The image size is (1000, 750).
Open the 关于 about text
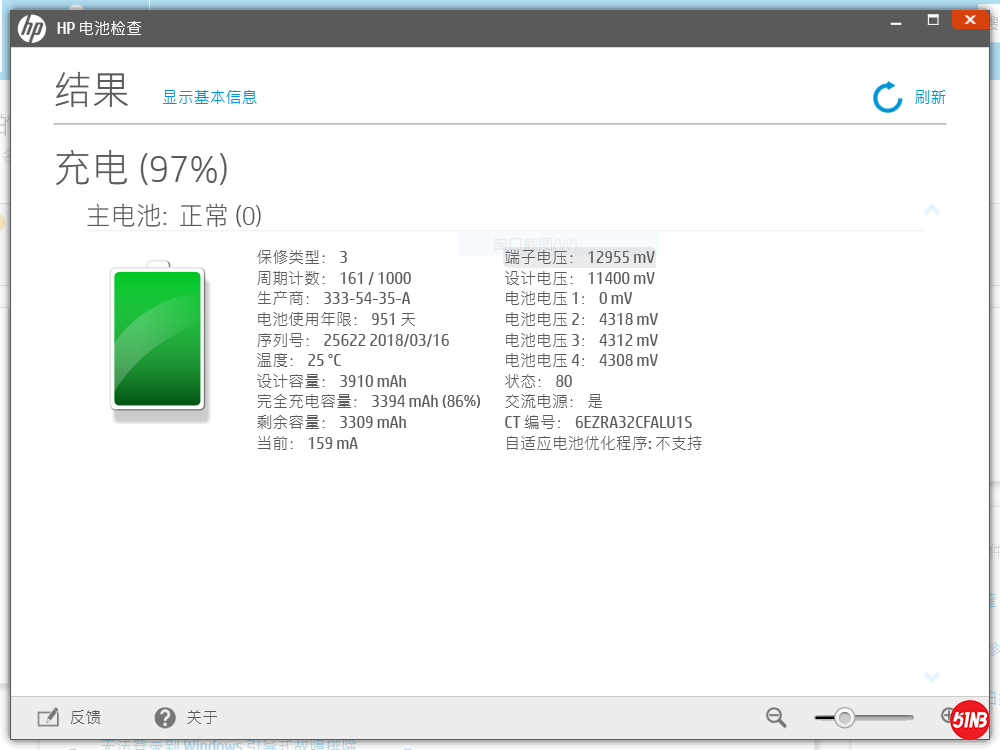coord(202,717)
